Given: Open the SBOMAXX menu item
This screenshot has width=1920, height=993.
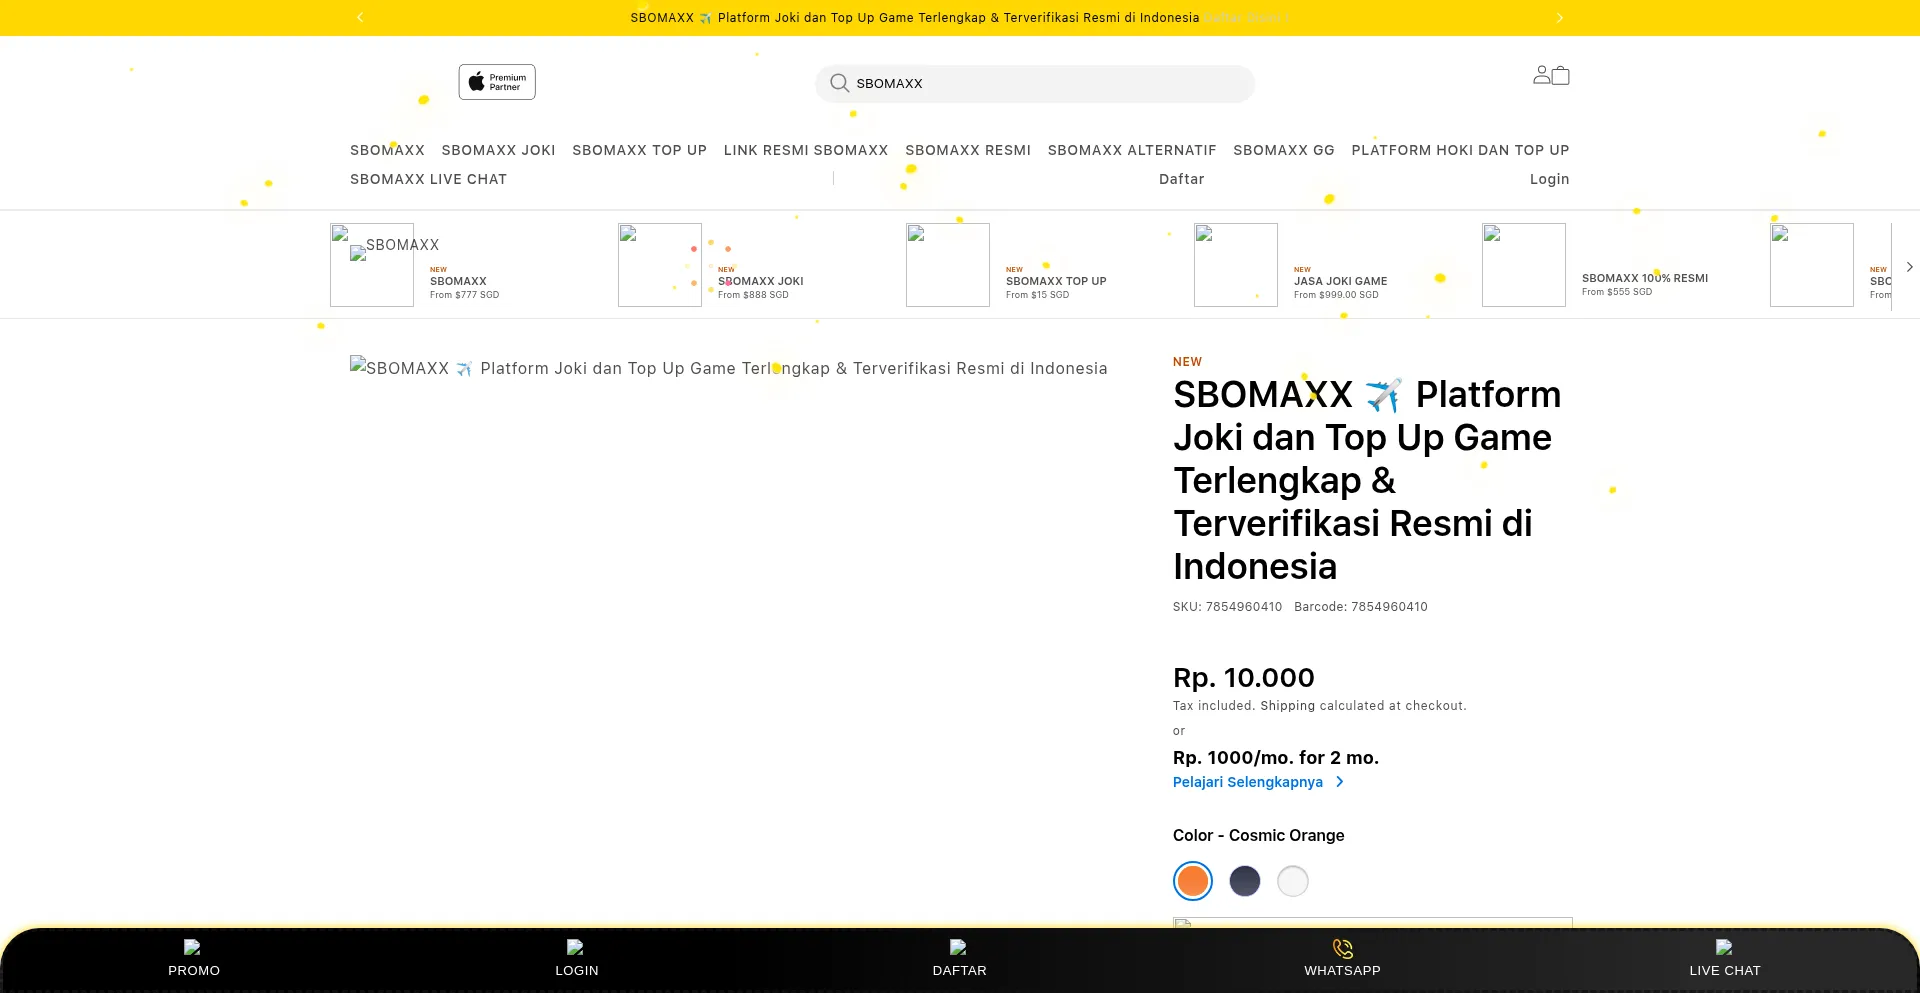Looking at the screenshot, I should pyautogui.click(x=387, y=150).
